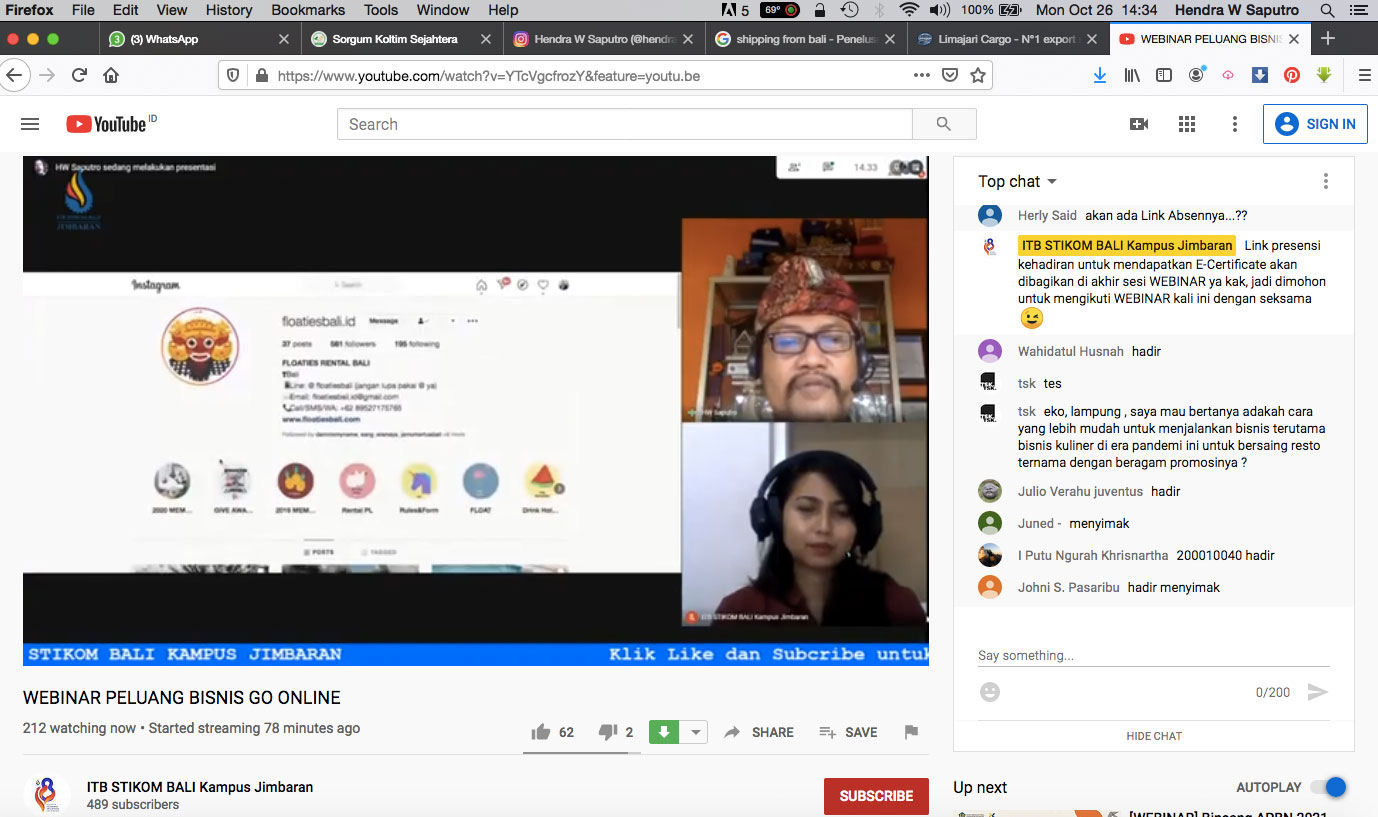Open the chat emoji picker
Image resolution: width=1378 pixels, height=817 pixels.
pos(989,692)
